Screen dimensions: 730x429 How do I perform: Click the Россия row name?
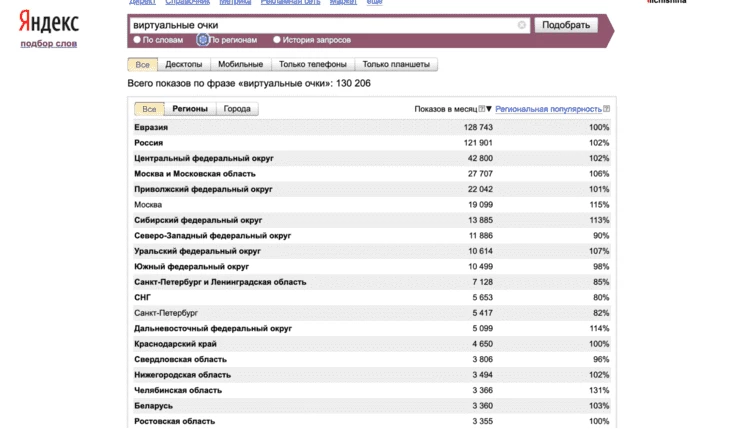149,143
